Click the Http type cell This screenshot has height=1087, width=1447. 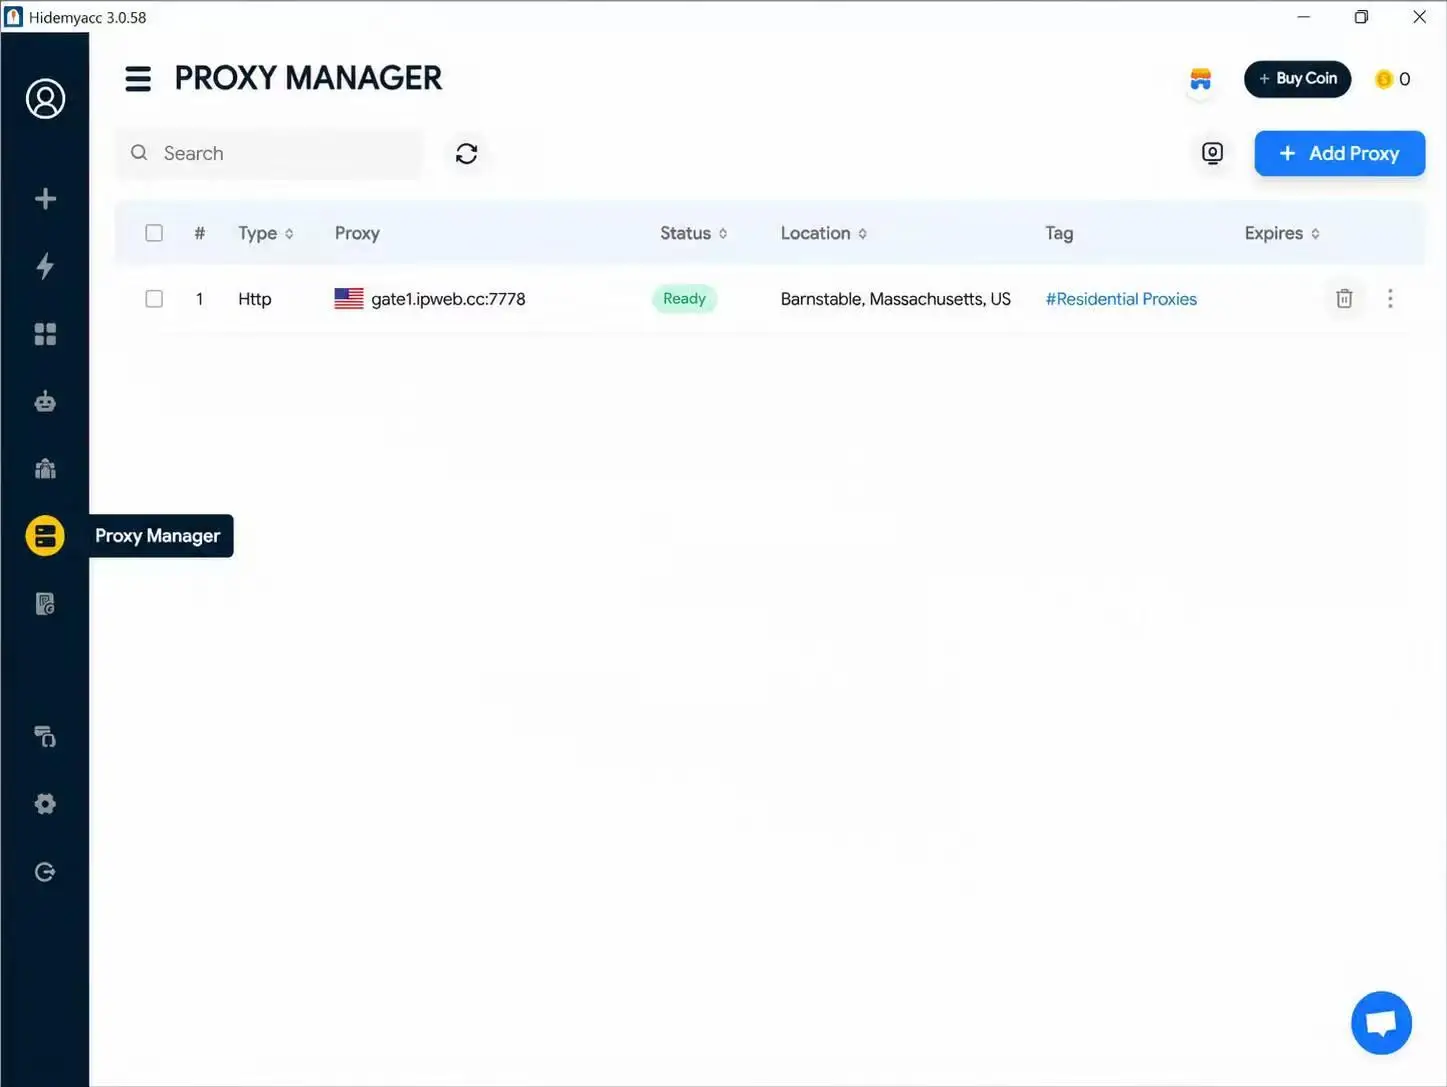click(255, 299)
